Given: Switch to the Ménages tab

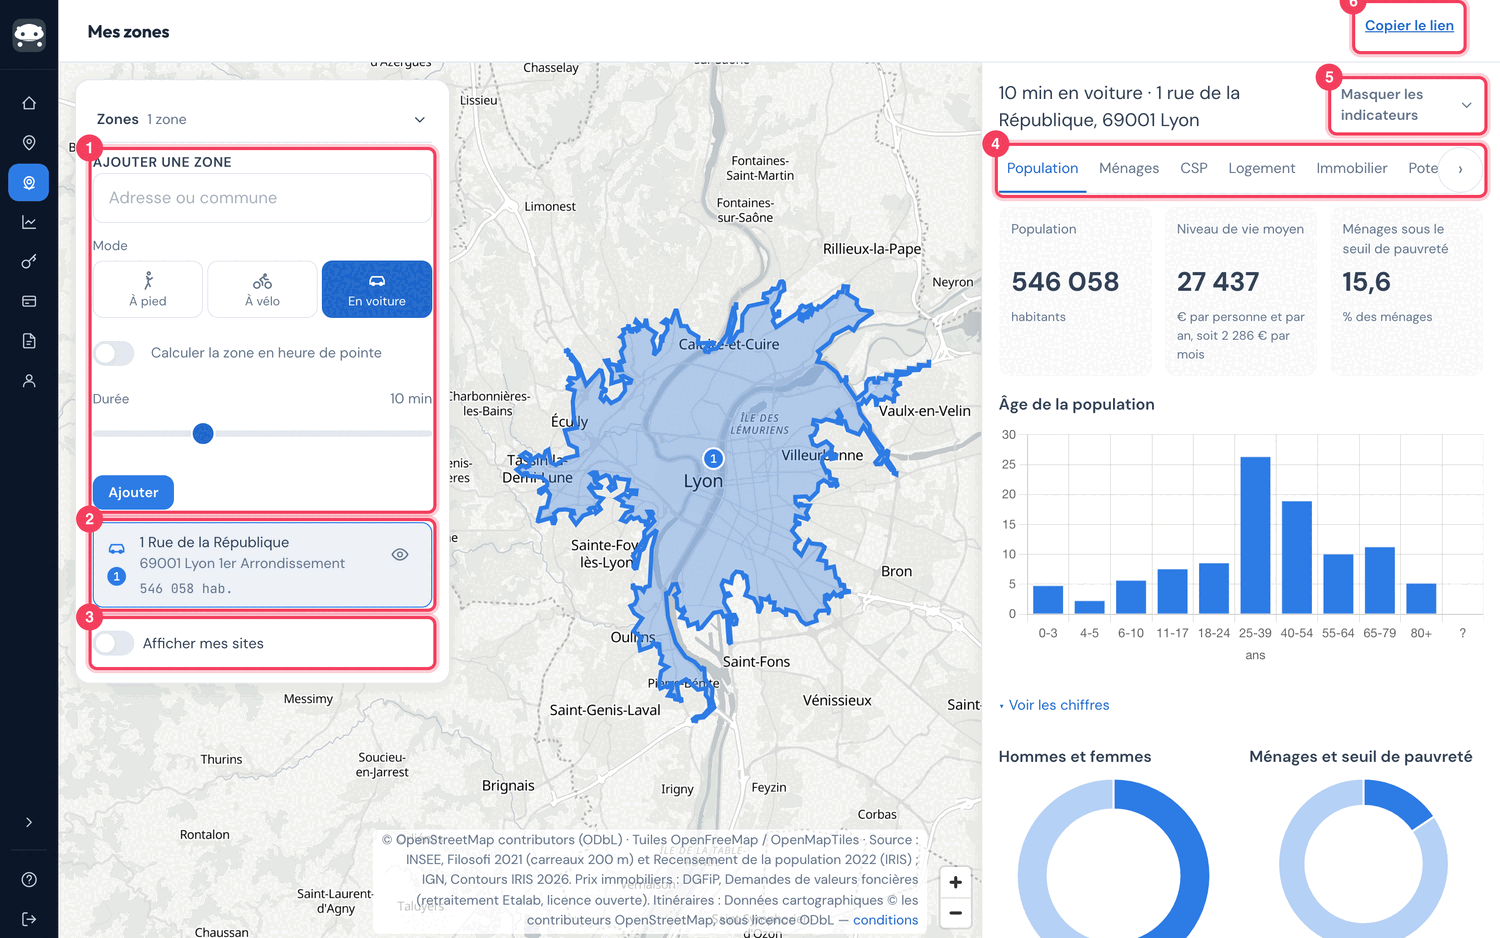Looking at the screenshot, I should point(1129,169).
